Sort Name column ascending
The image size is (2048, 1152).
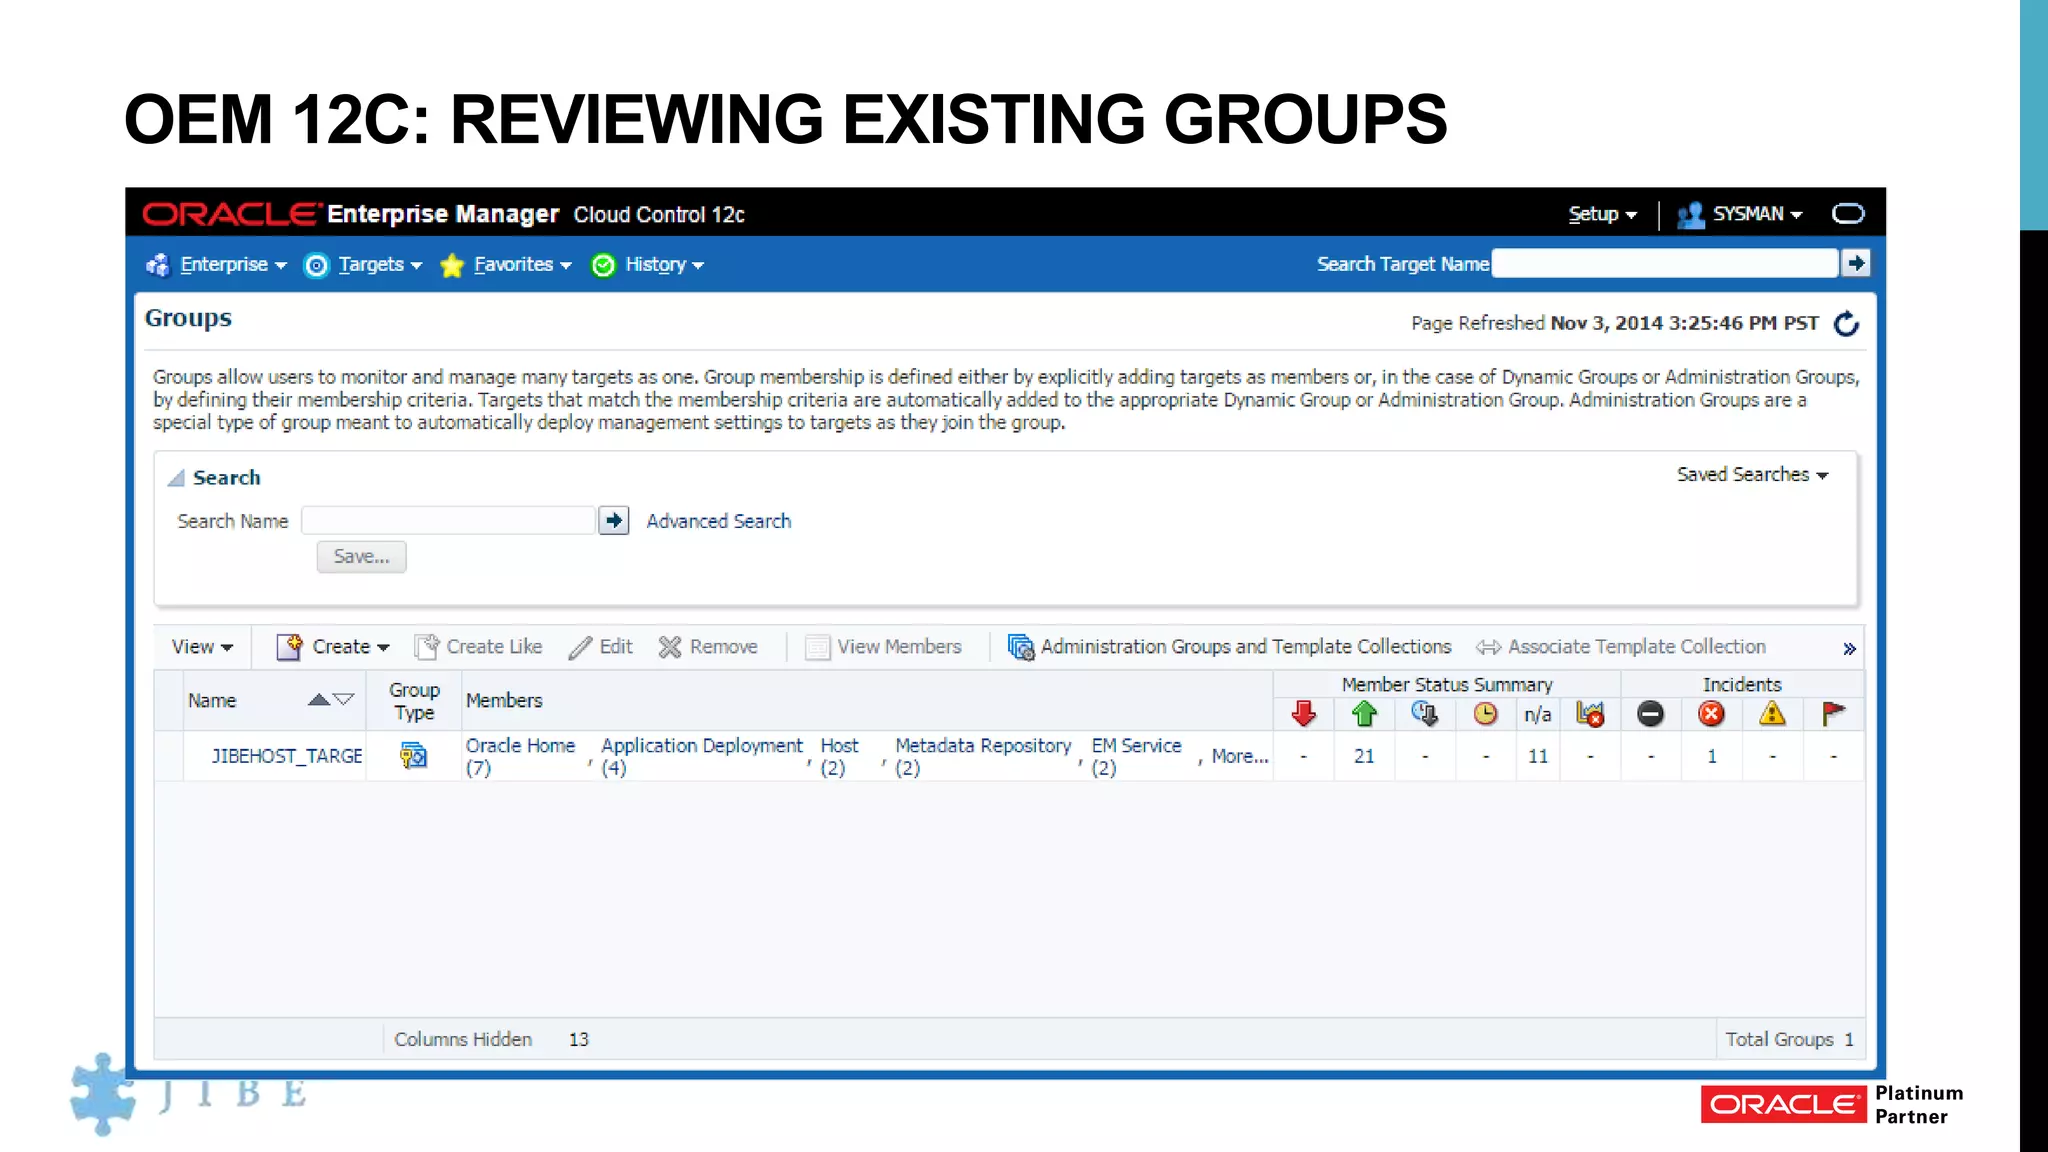click(319, 700)
